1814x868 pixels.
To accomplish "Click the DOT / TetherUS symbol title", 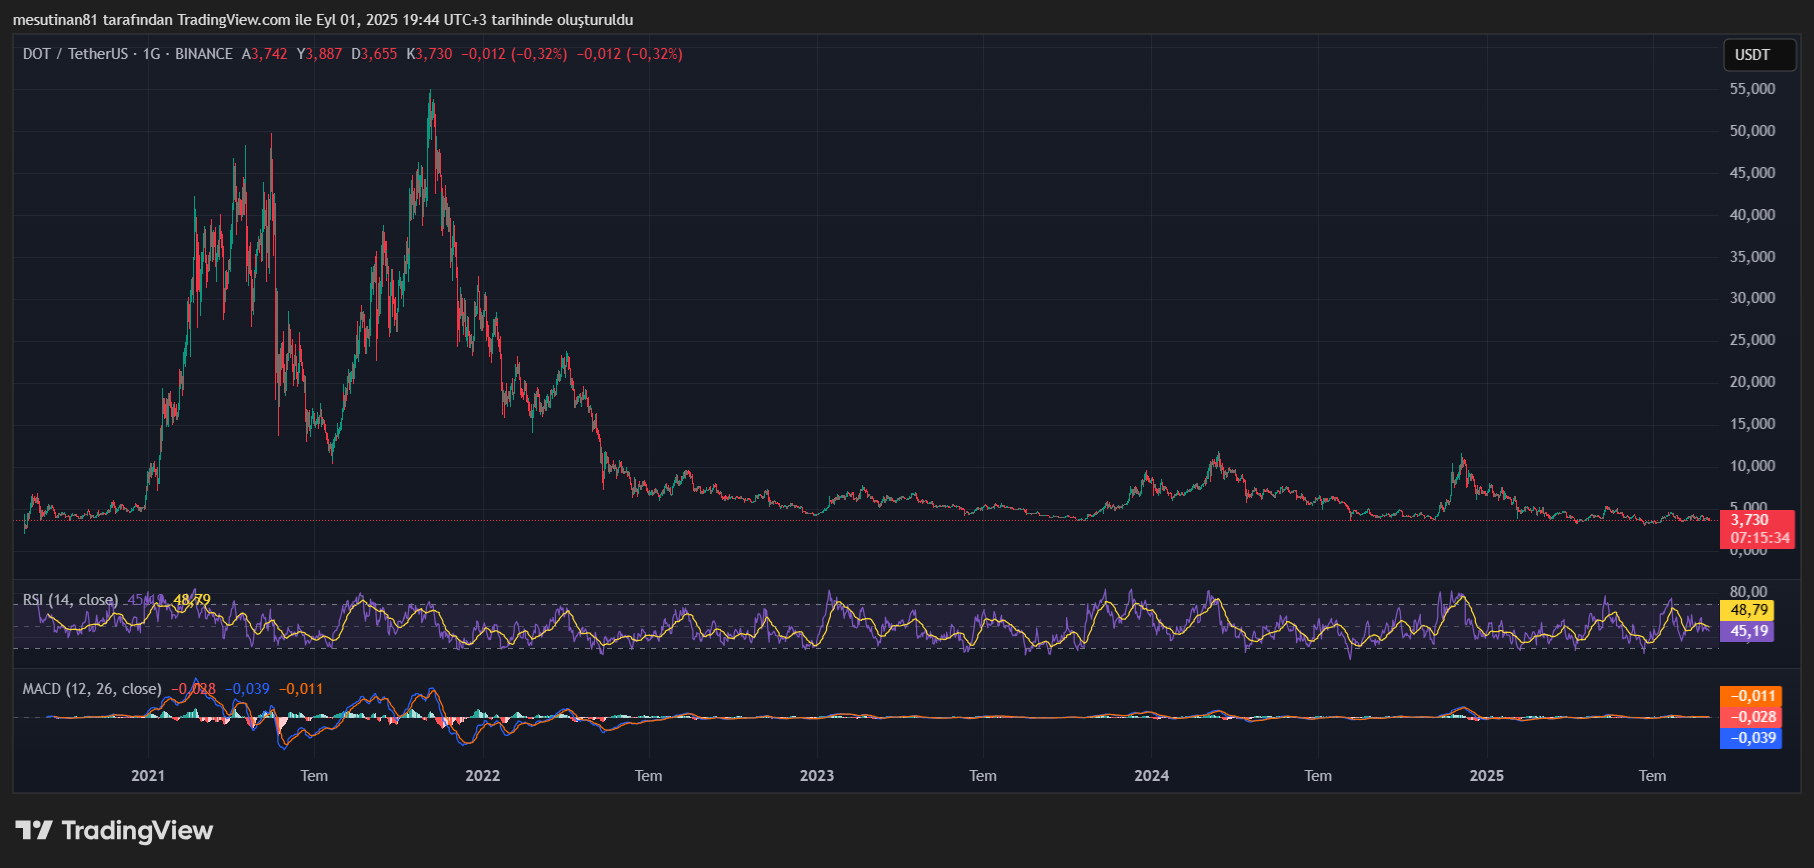I will click(x=75, y=54).
